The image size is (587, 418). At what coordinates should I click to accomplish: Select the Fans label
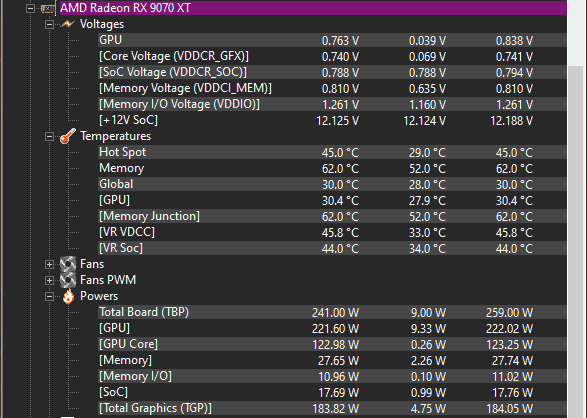pos(92,264)
